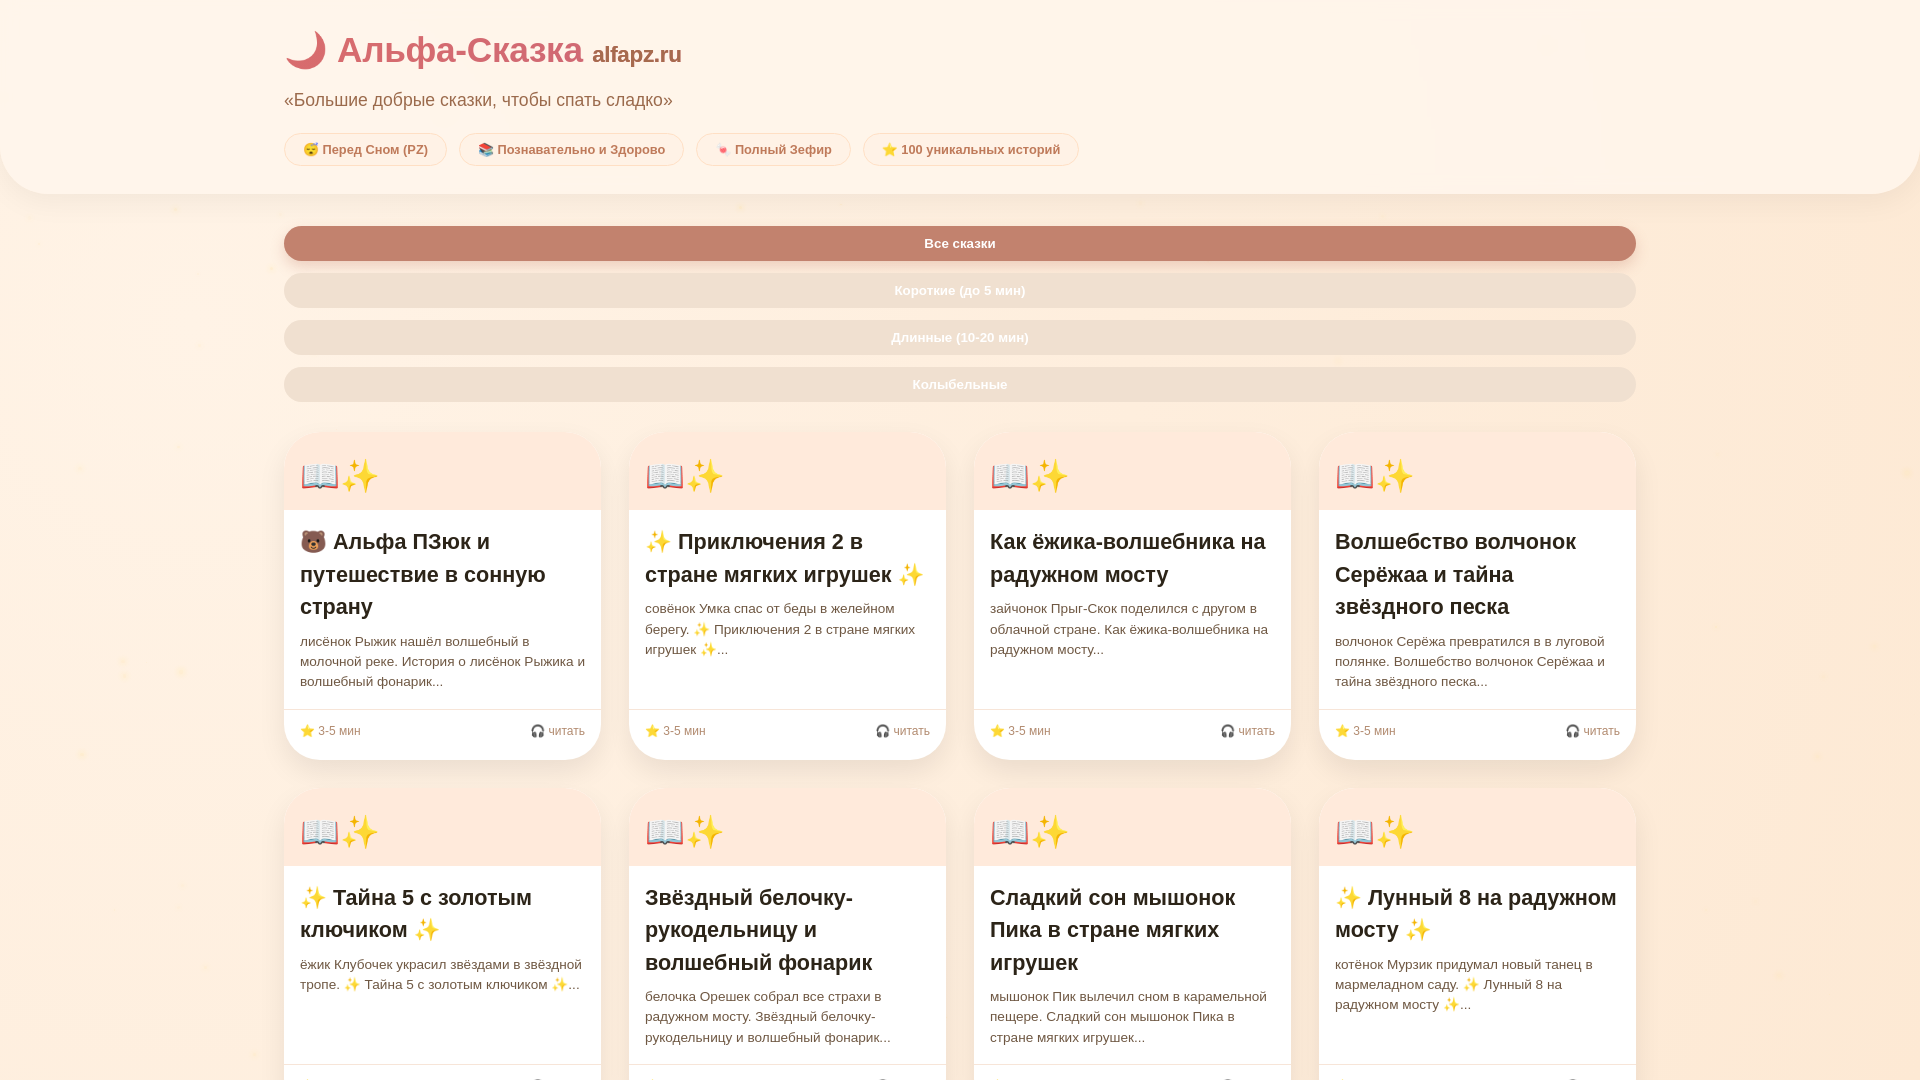This screenshot has width=1920, height=1080.
Task: Switch to Короткие (до 5 мин) filter
Action: tap(959, 291)
